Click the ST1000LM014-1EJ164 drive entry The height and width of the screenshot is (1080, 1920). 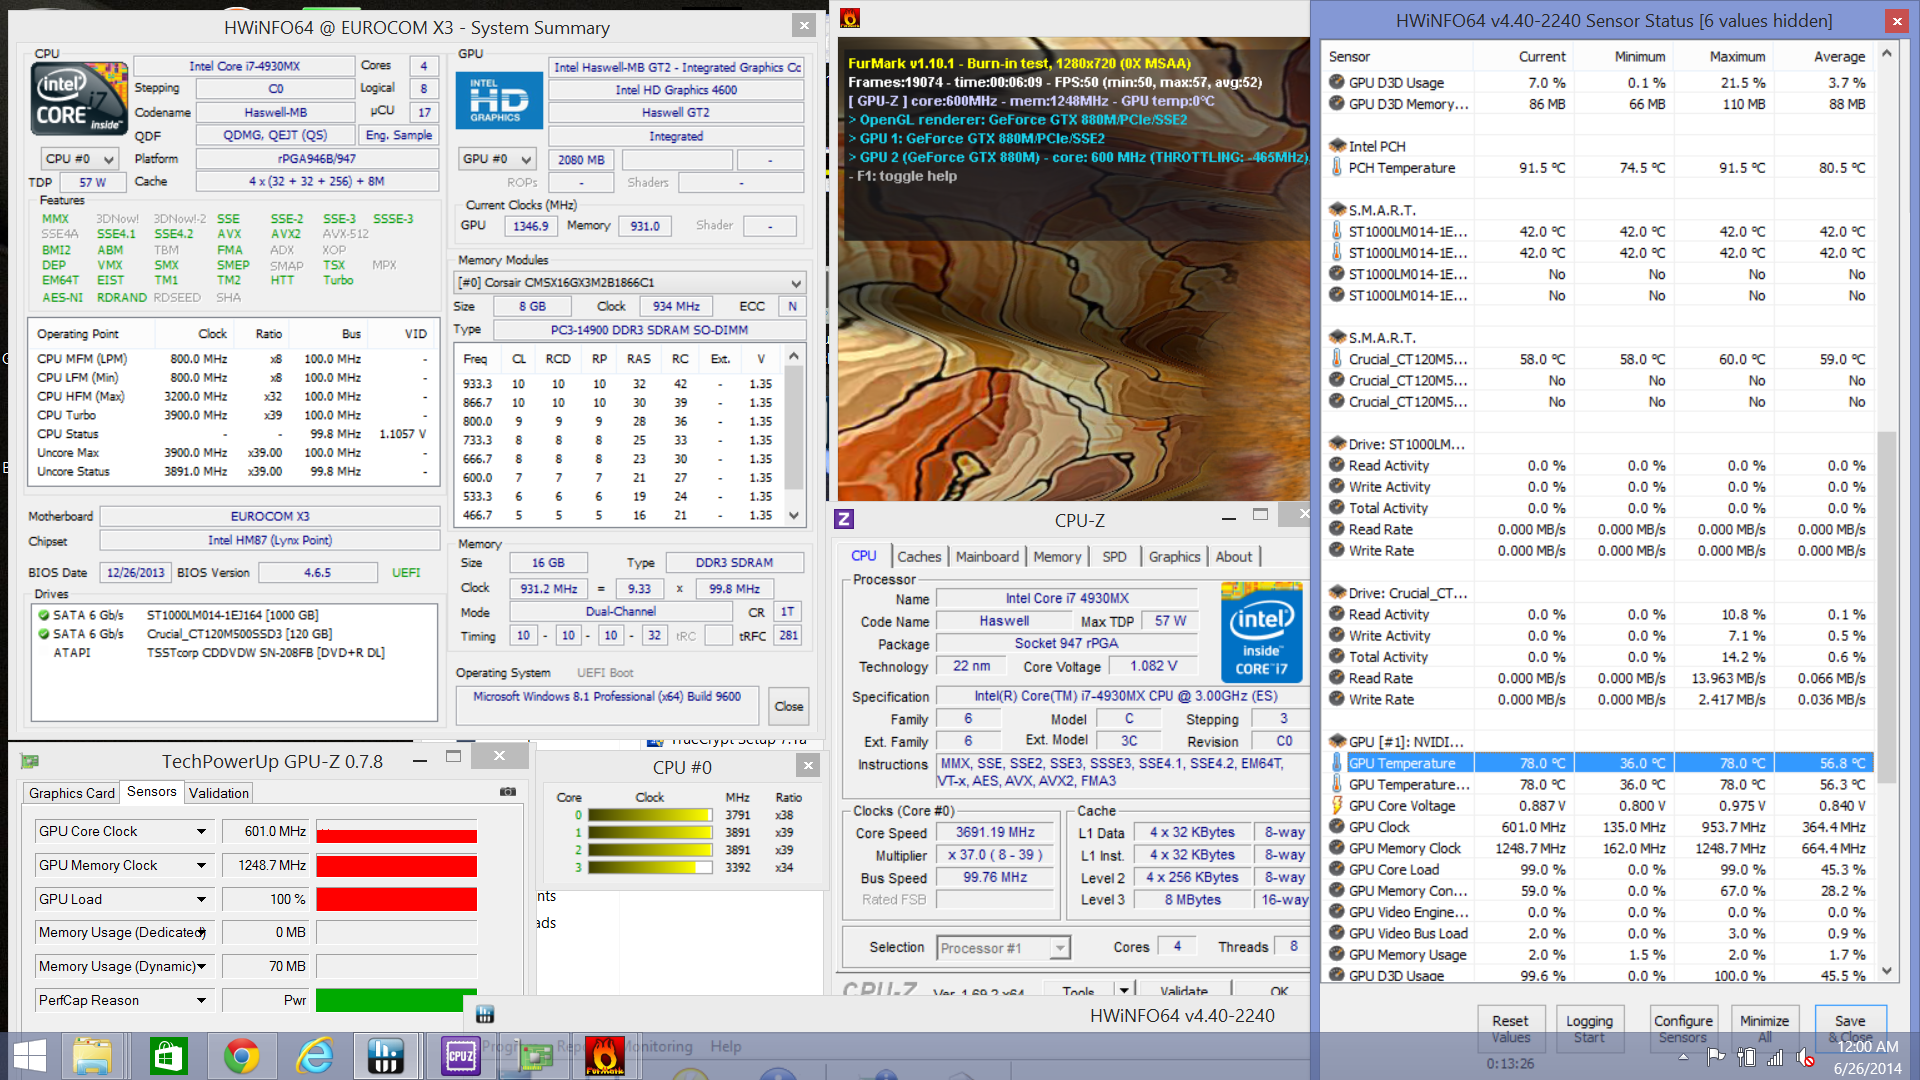pyautogui.click(x=232, y=615)
